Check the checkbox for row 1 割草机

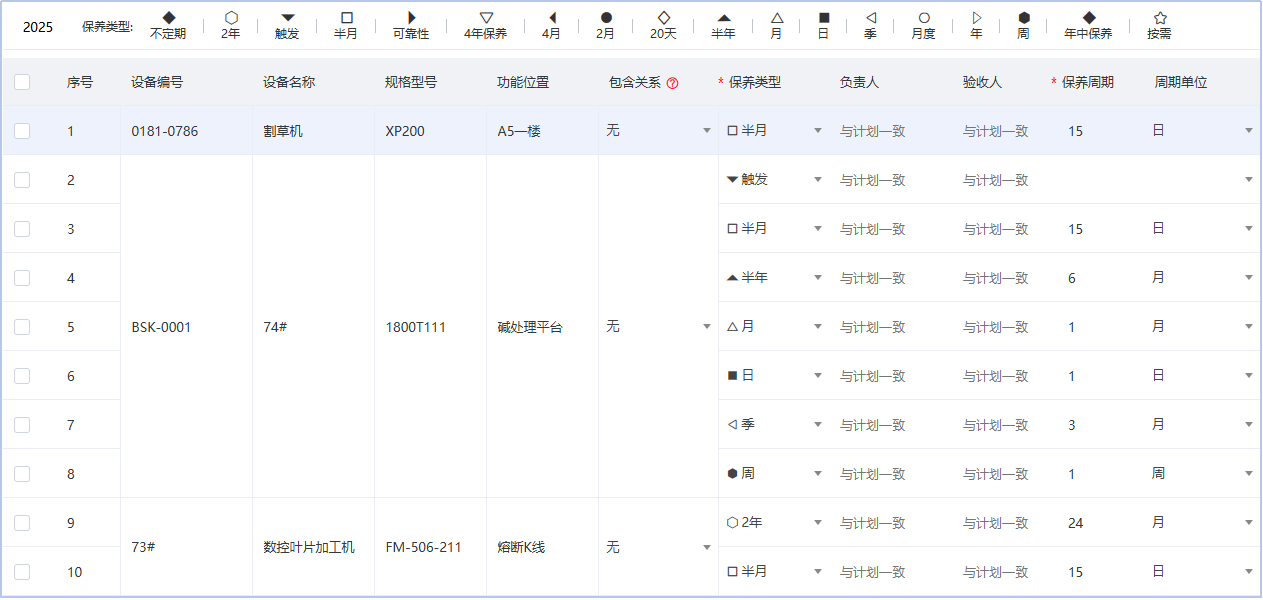coord(22,130)
